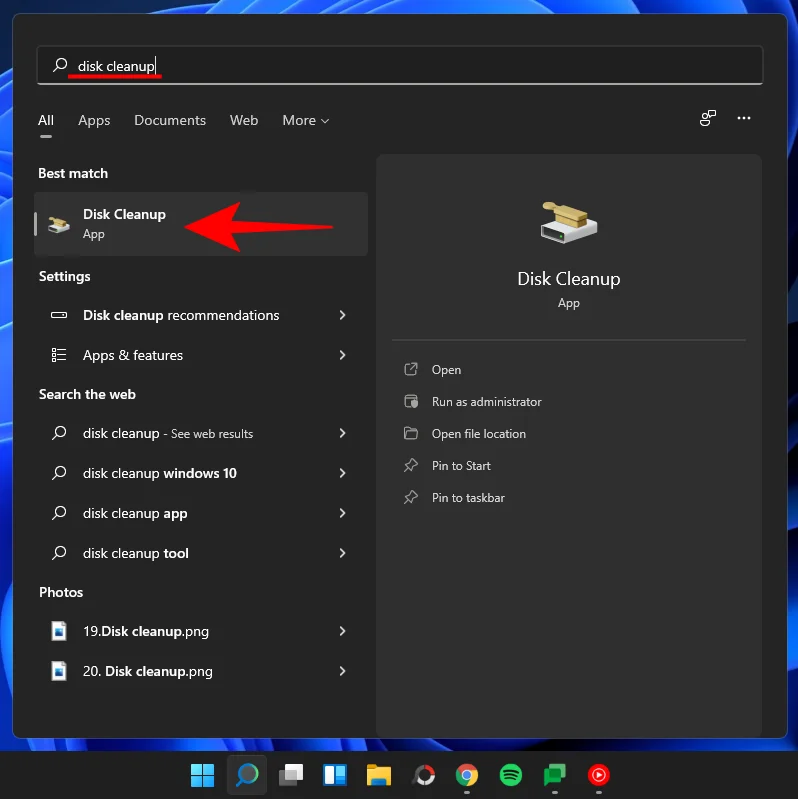Click the Pin to taskbar pin icon
Viewport: 798px width, 799px height.
[411, 497]
